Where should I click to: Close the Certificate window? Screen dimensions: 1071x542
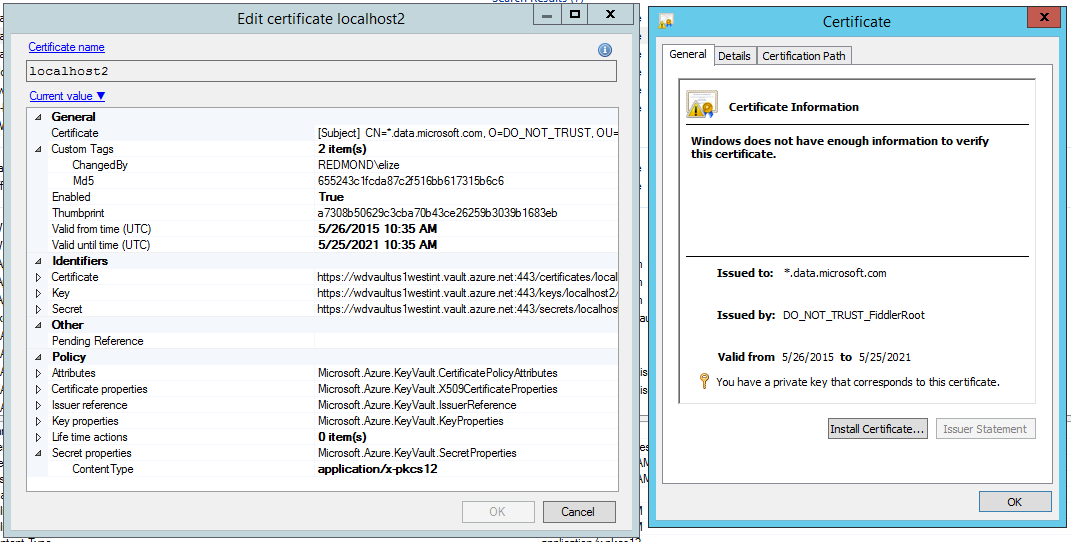tap(1045, 19)
